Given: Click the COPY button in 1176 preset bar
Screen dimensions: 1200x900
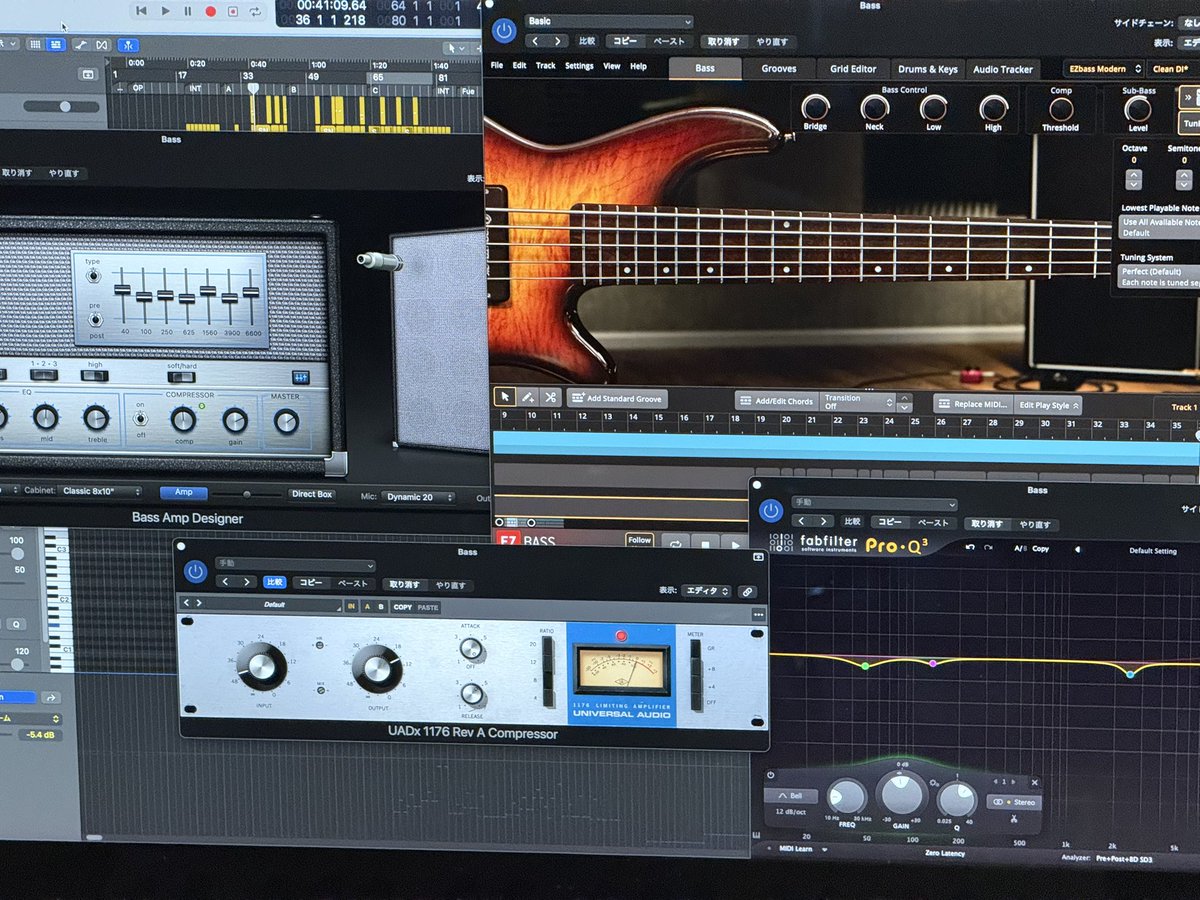Looking at the screenshot, I should pos(402,607).
